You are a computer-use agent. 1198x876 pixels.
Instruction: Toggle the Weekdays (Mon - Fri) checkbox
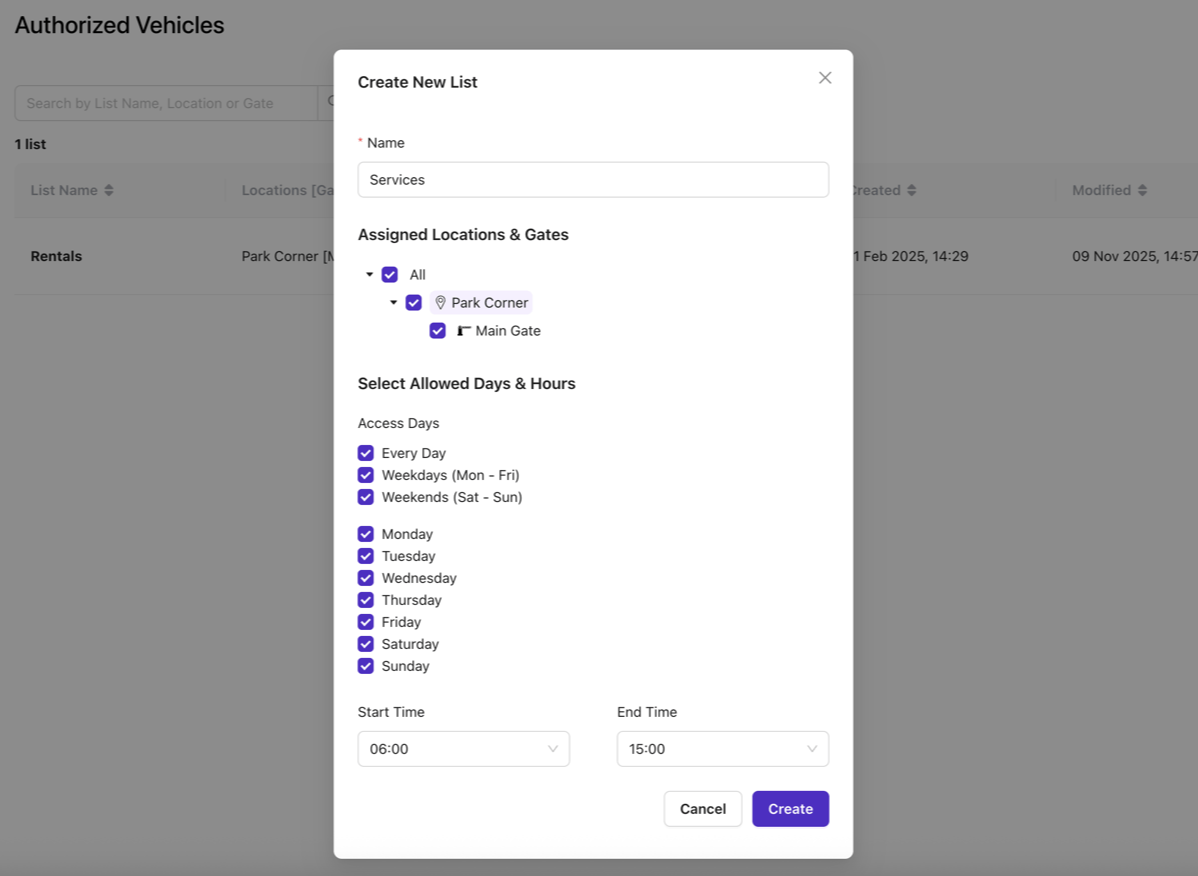coord(366,475)
